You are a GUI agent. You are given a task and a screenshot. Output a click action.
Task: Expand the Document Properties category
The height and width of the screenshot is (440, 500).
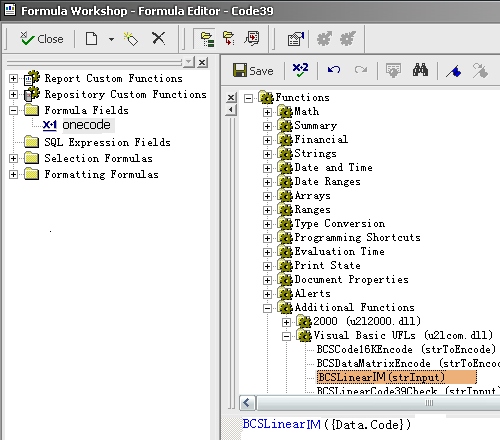click(x=267, y=280)
